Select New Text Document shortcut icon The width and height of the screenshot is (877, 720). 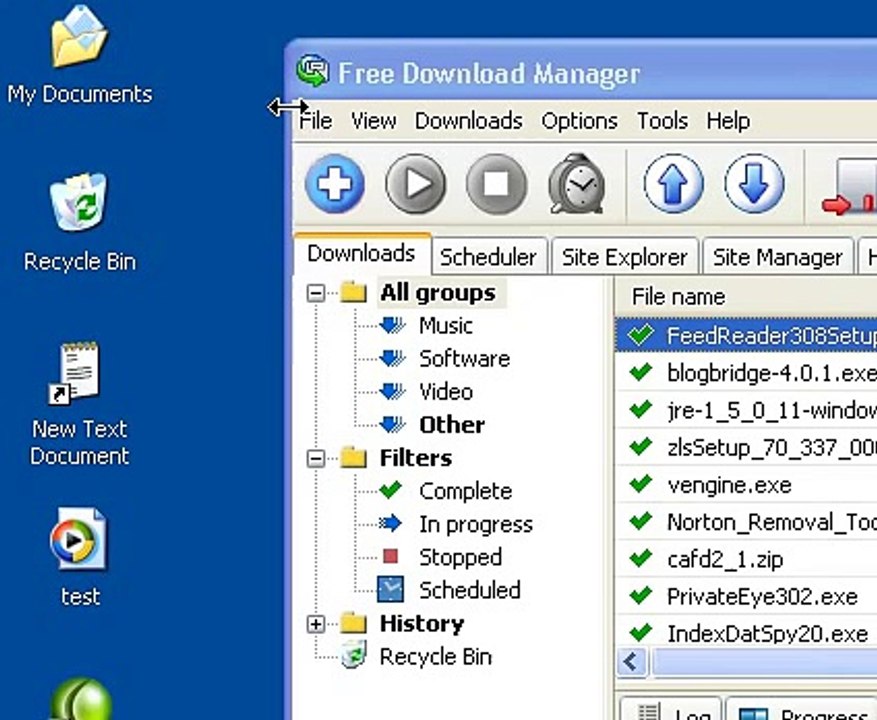coord(76,373)
